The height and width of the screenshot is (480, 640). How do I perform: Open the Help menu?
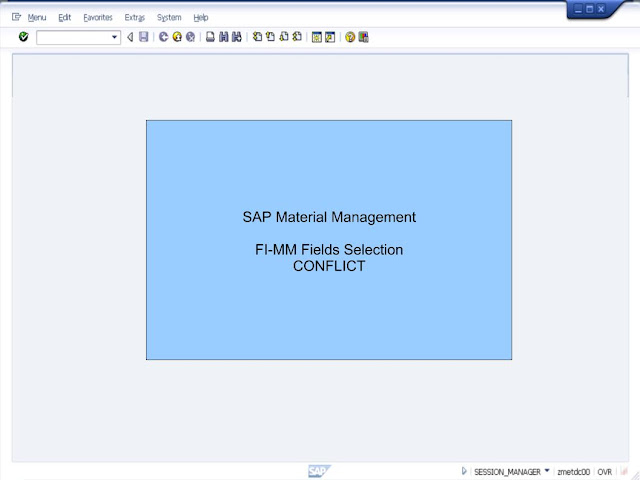pos(201,18)
